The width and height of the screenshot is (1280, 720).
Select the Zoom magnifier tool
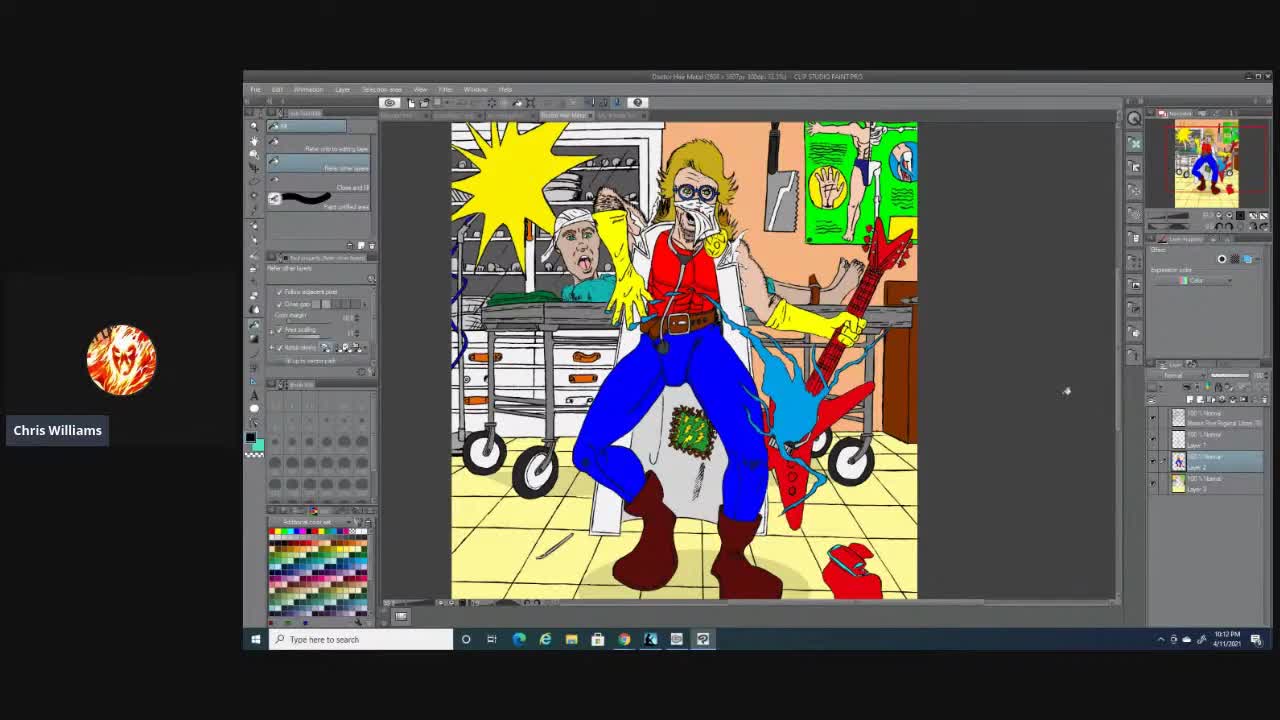tap(254, 127)
